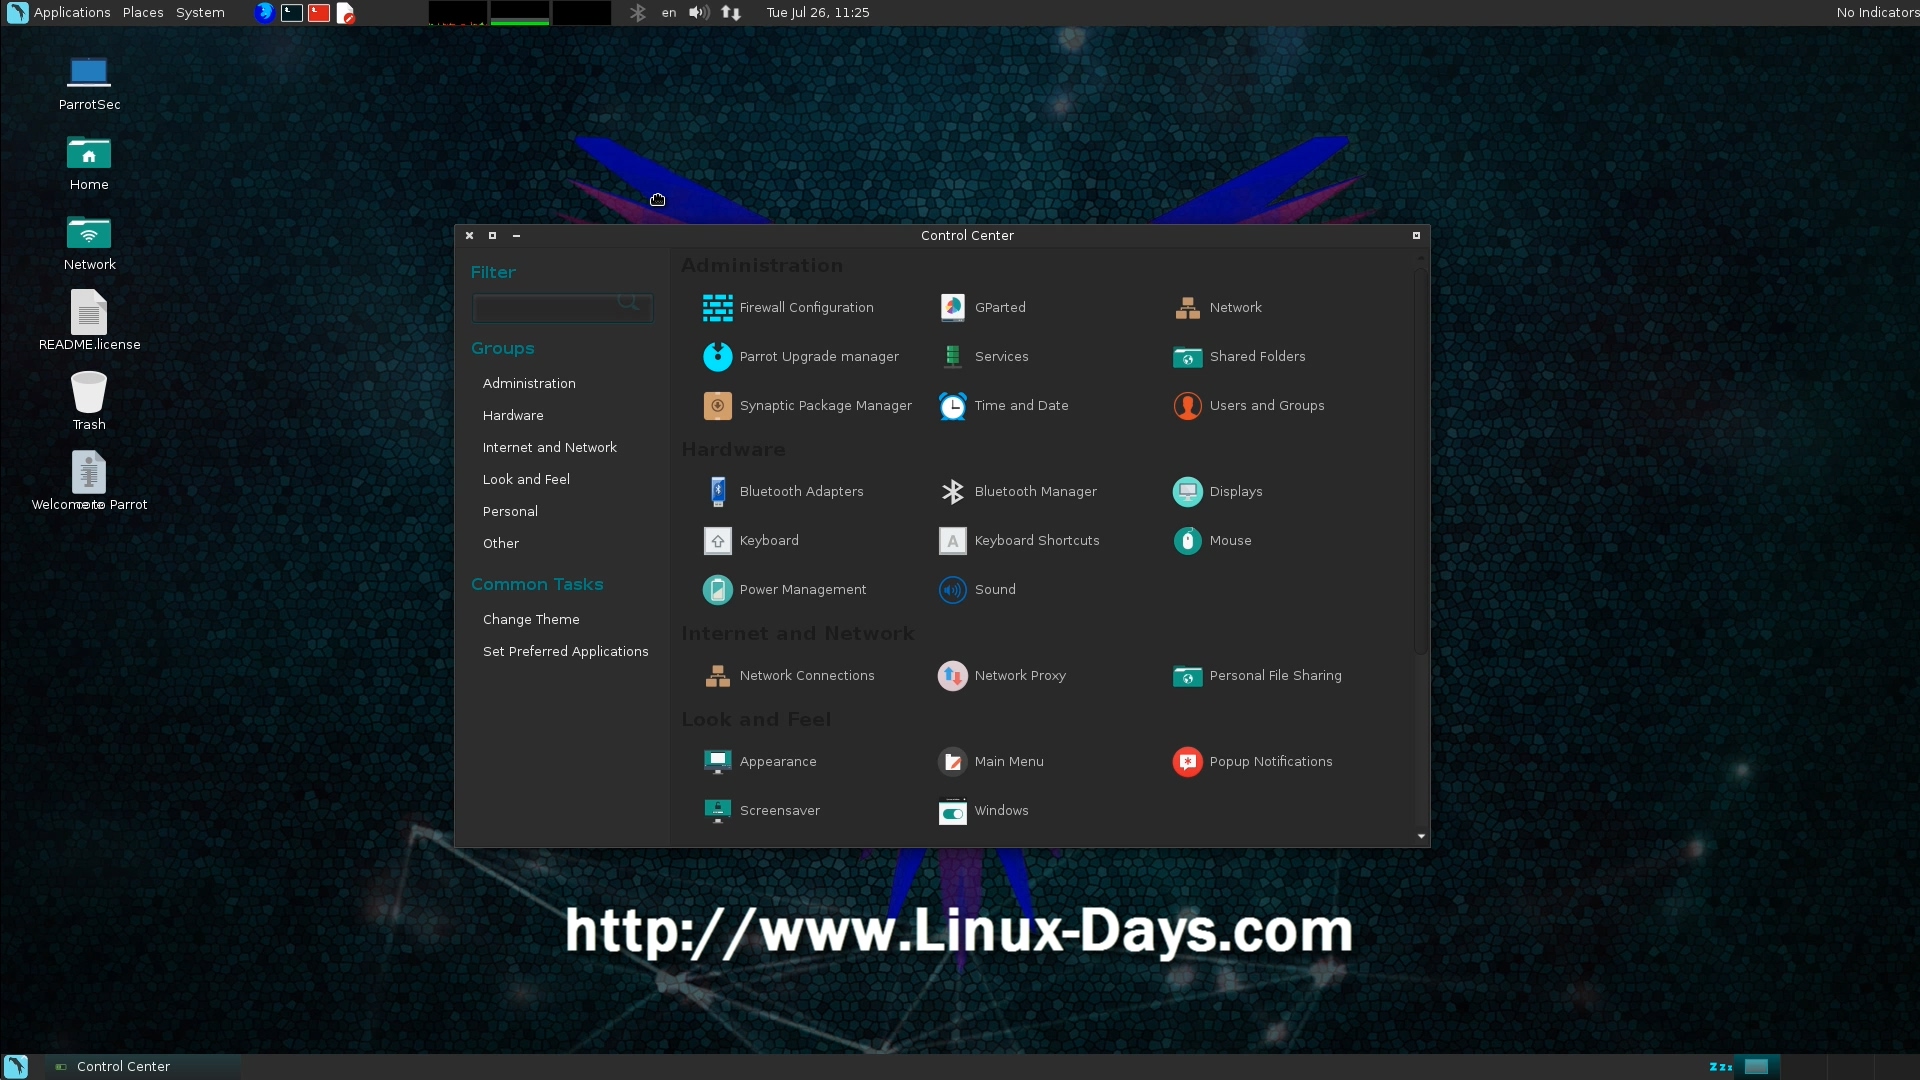Click the red panel launcher icon

(x=319, y=12)
